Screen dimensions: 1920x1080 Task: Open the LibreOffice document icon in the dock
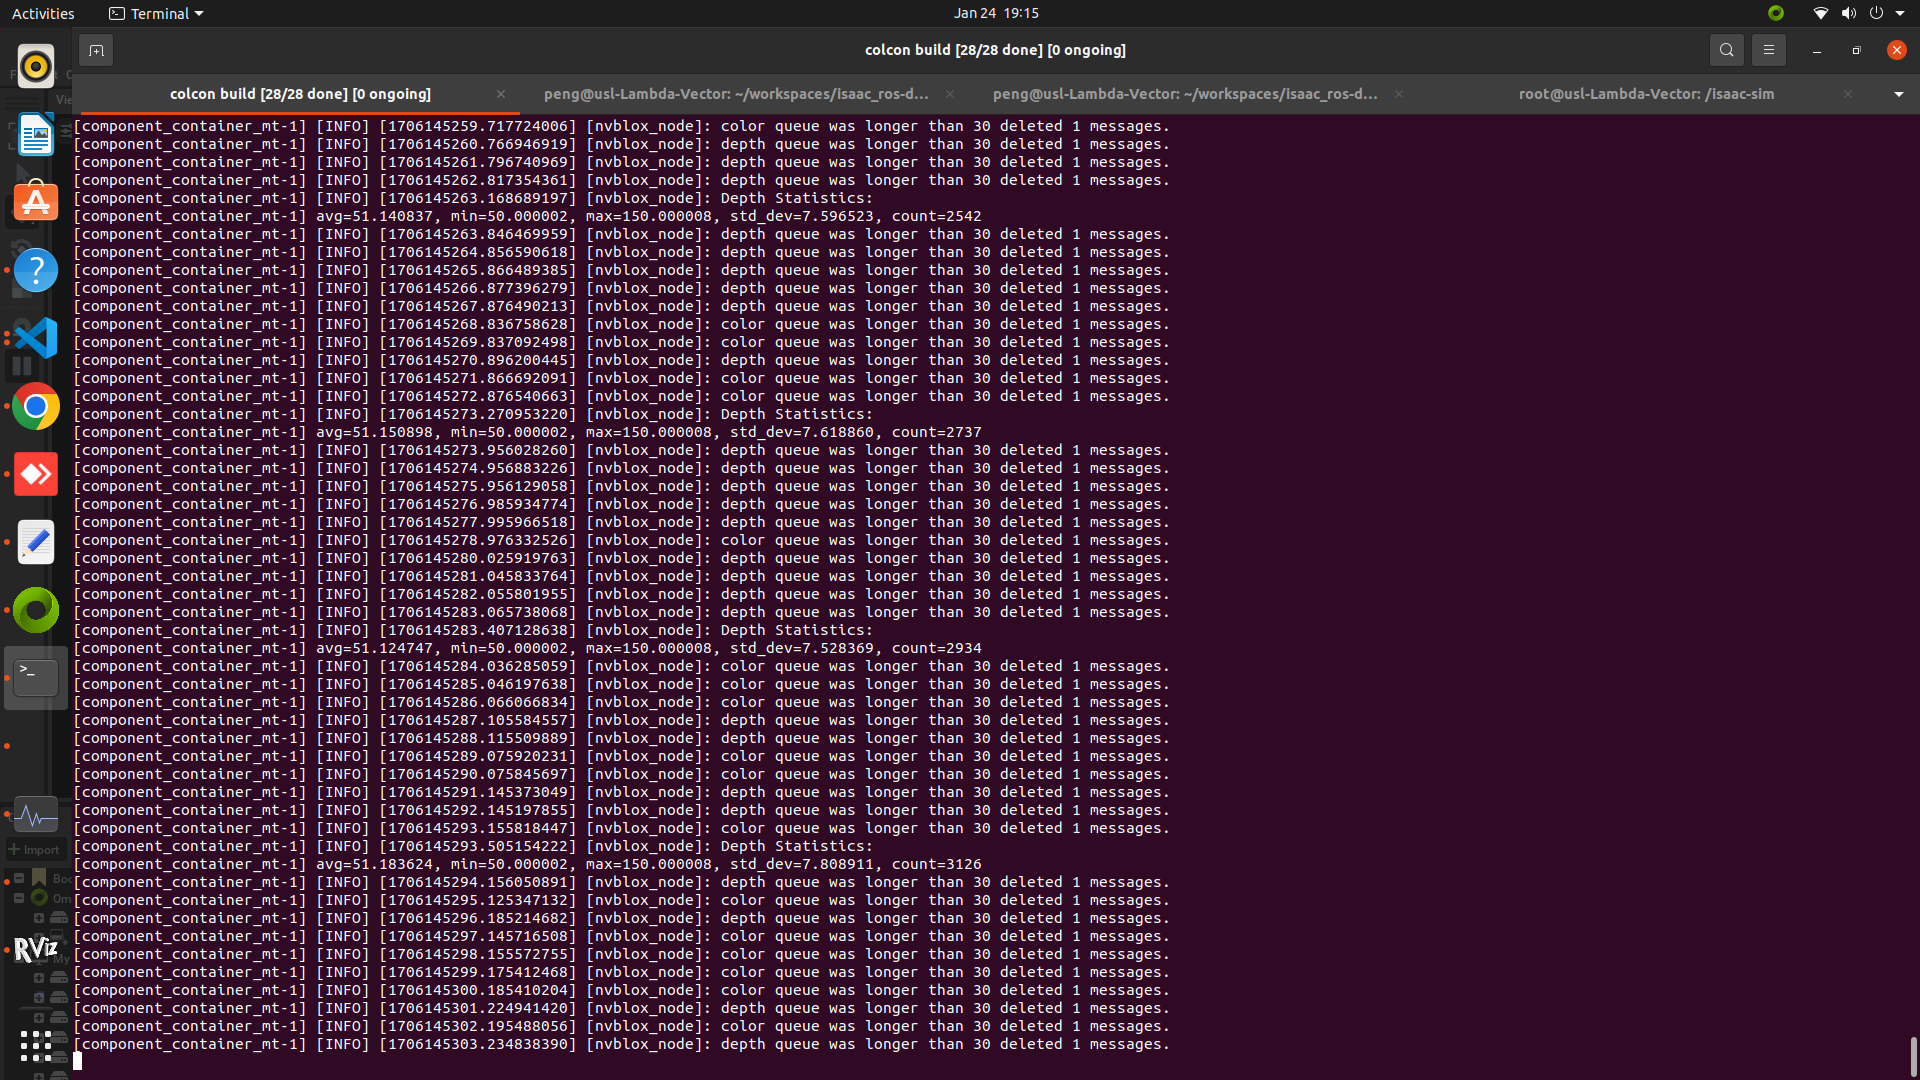pos(36,133)
